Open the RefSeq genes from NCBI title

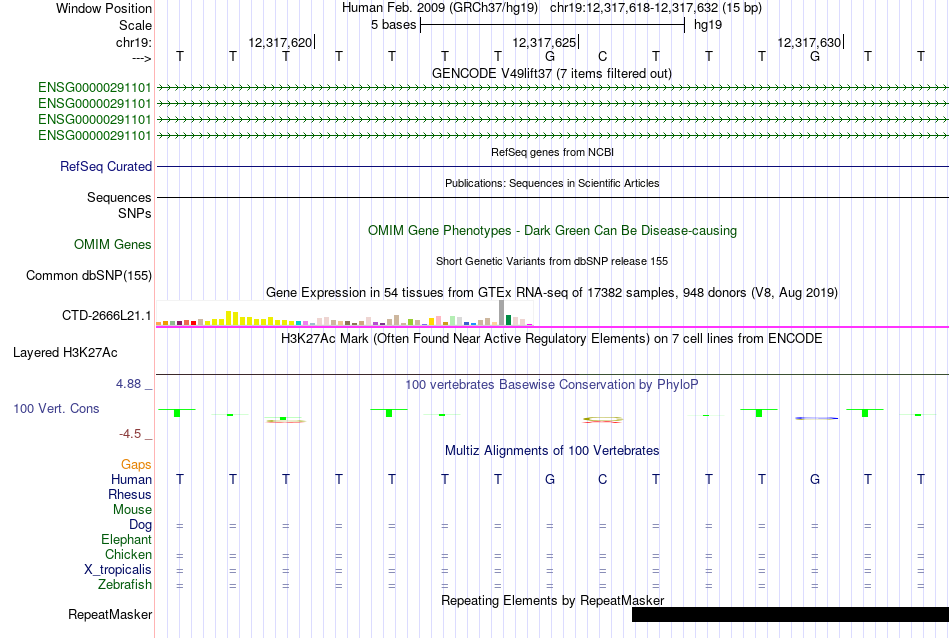point(552,152)
